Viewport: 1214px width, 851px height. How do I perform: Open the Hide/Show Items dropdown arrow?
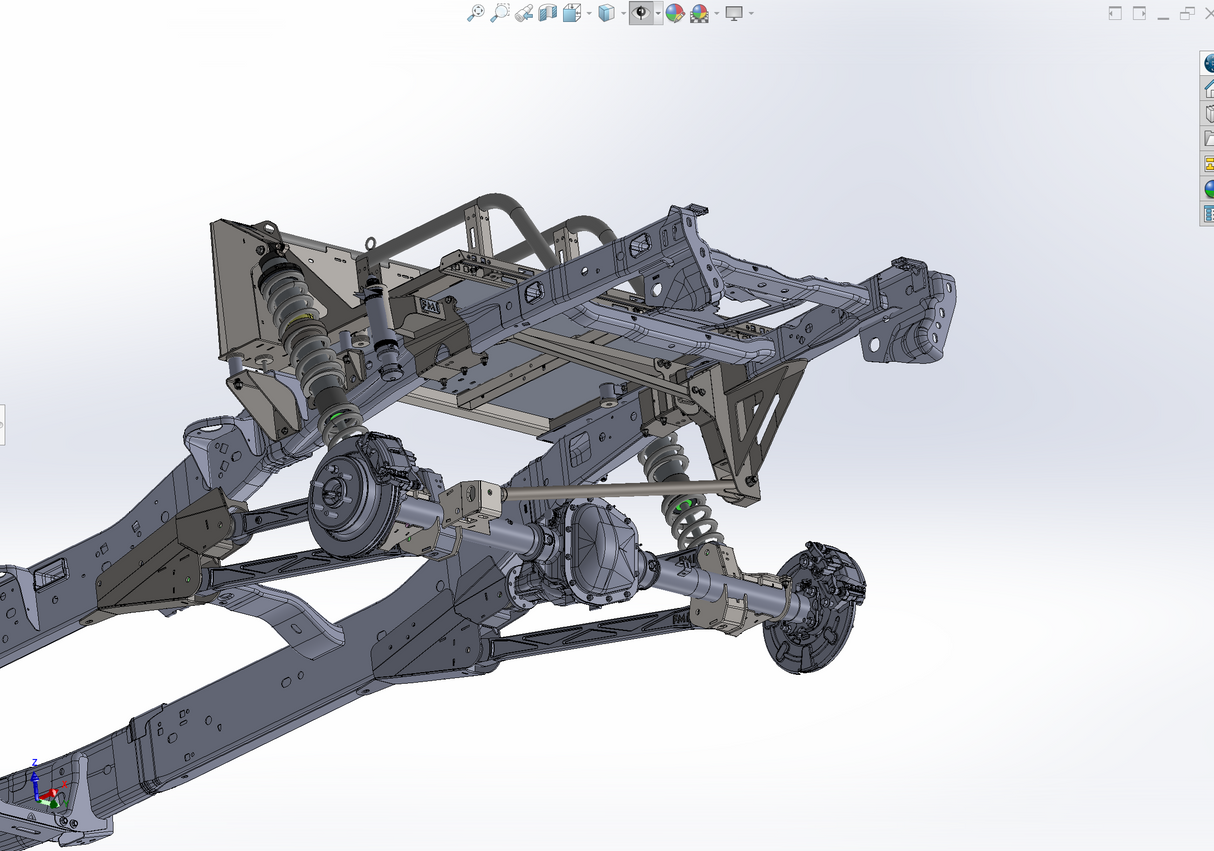[x=658, y=13]
